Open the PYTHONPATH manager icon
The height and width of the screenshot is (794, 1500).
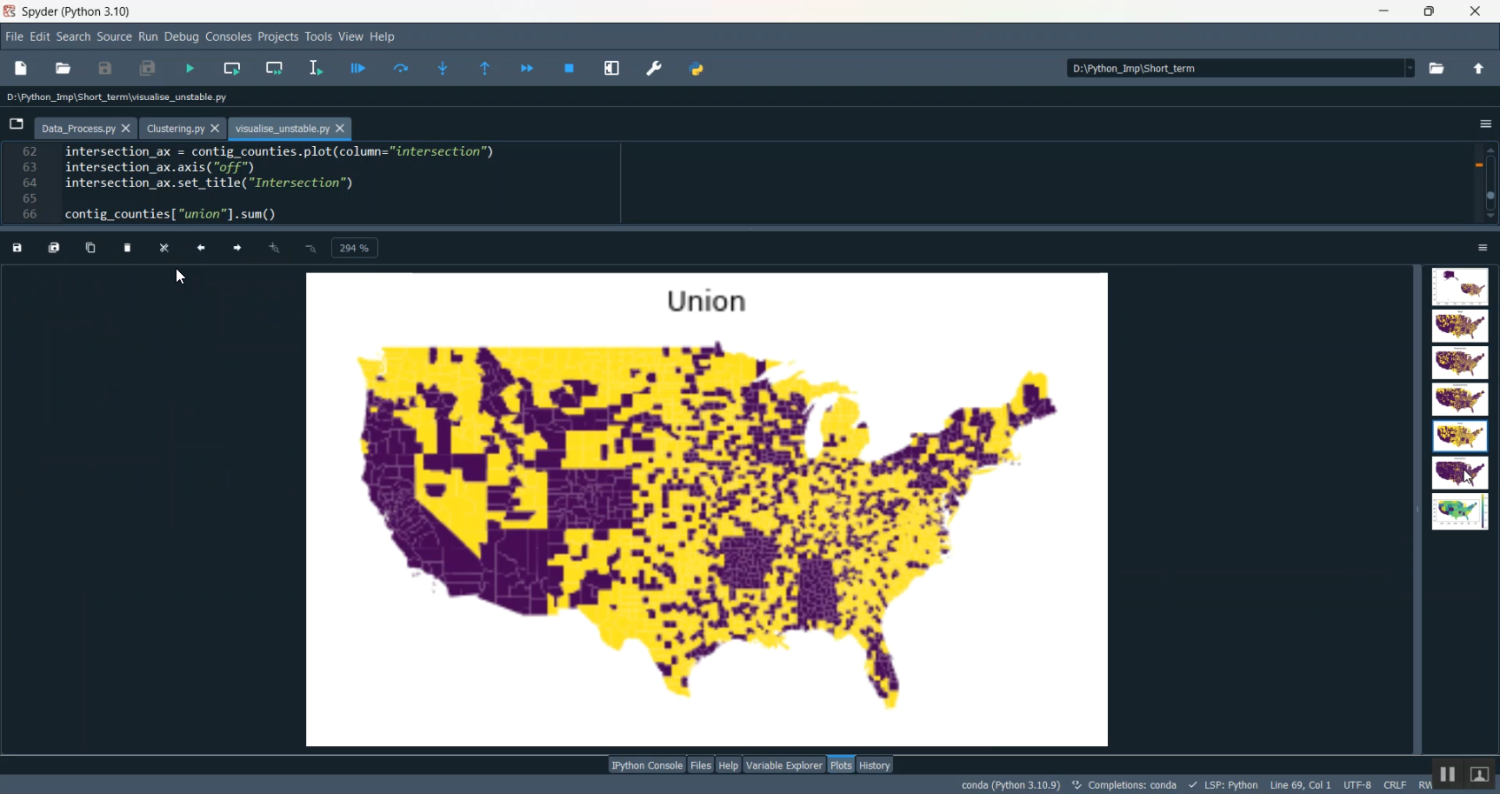click(697, 69)
